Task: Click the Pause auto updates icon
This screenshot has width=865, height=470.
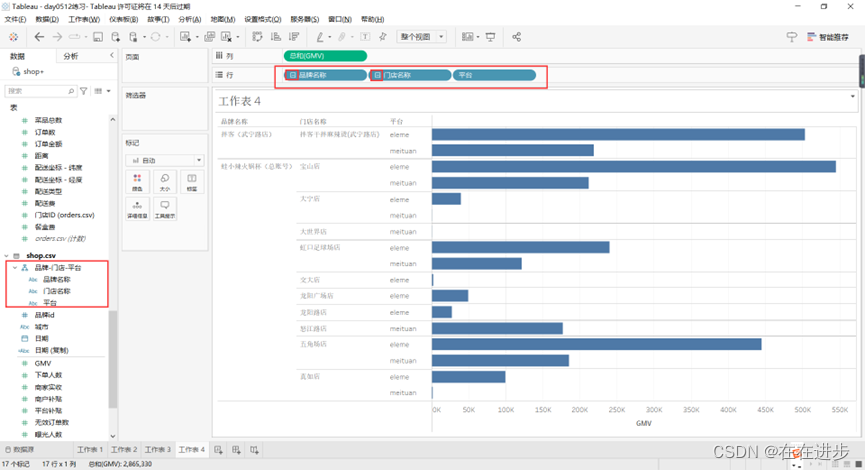Action: tap(133, 37)
